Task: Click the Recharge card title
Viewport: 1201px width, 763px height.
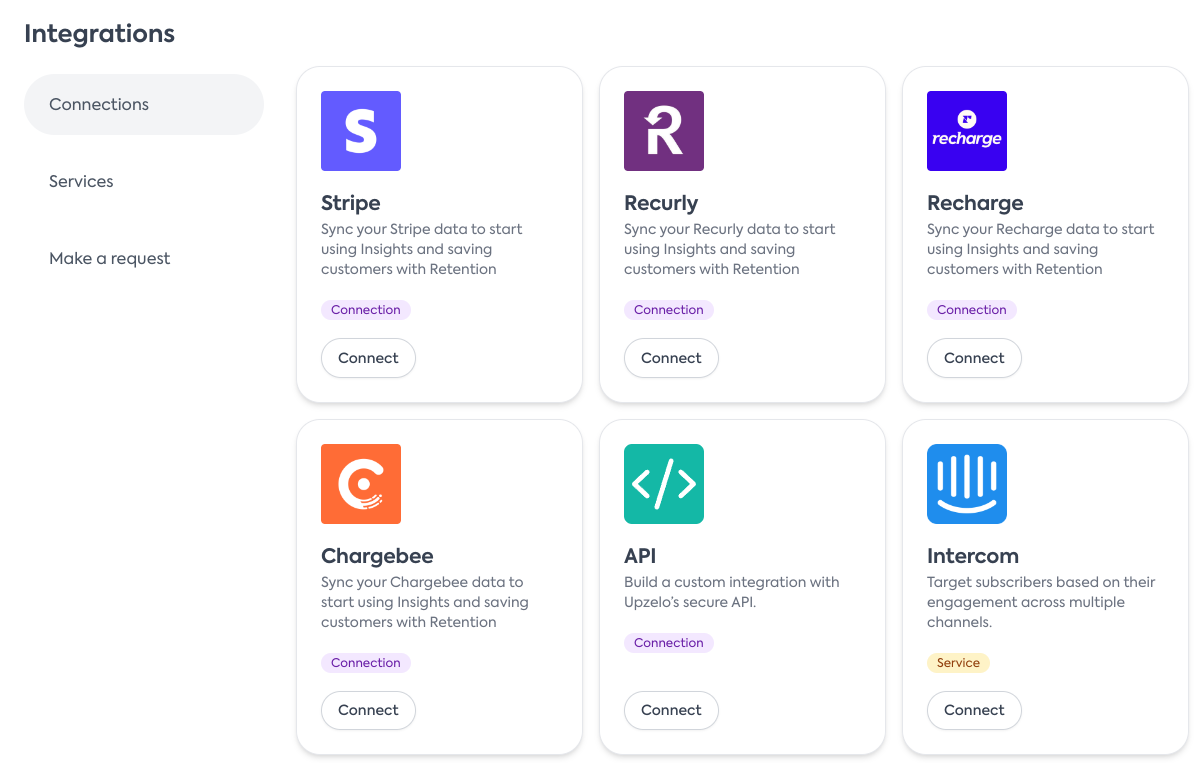Action: [975, 203]
